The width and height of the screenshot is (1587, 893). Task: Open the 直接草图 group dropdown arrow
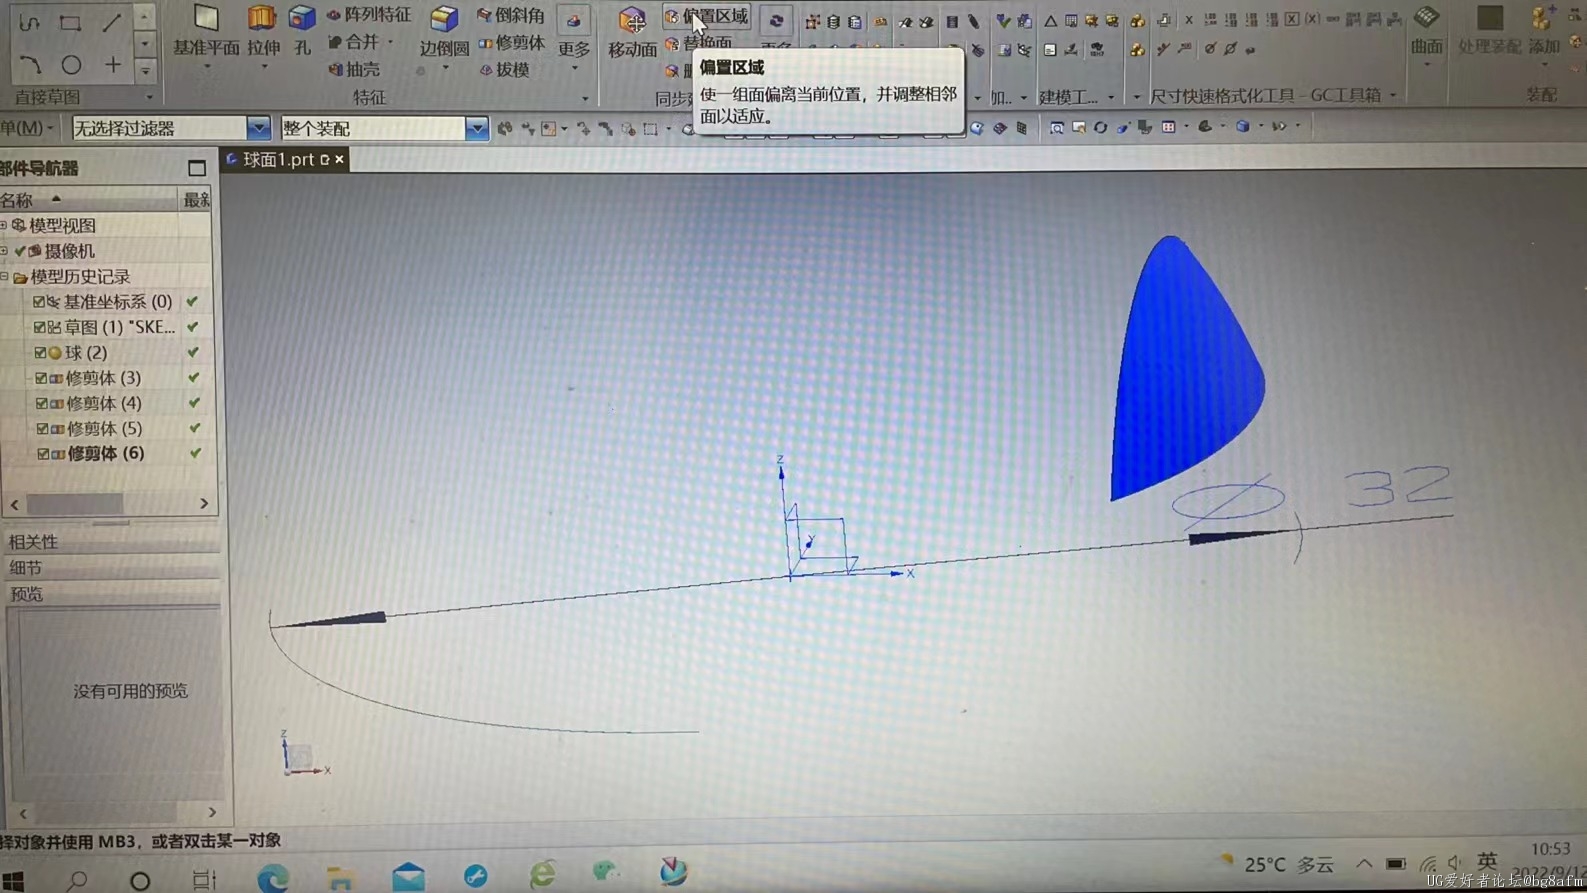coord(150,98)
